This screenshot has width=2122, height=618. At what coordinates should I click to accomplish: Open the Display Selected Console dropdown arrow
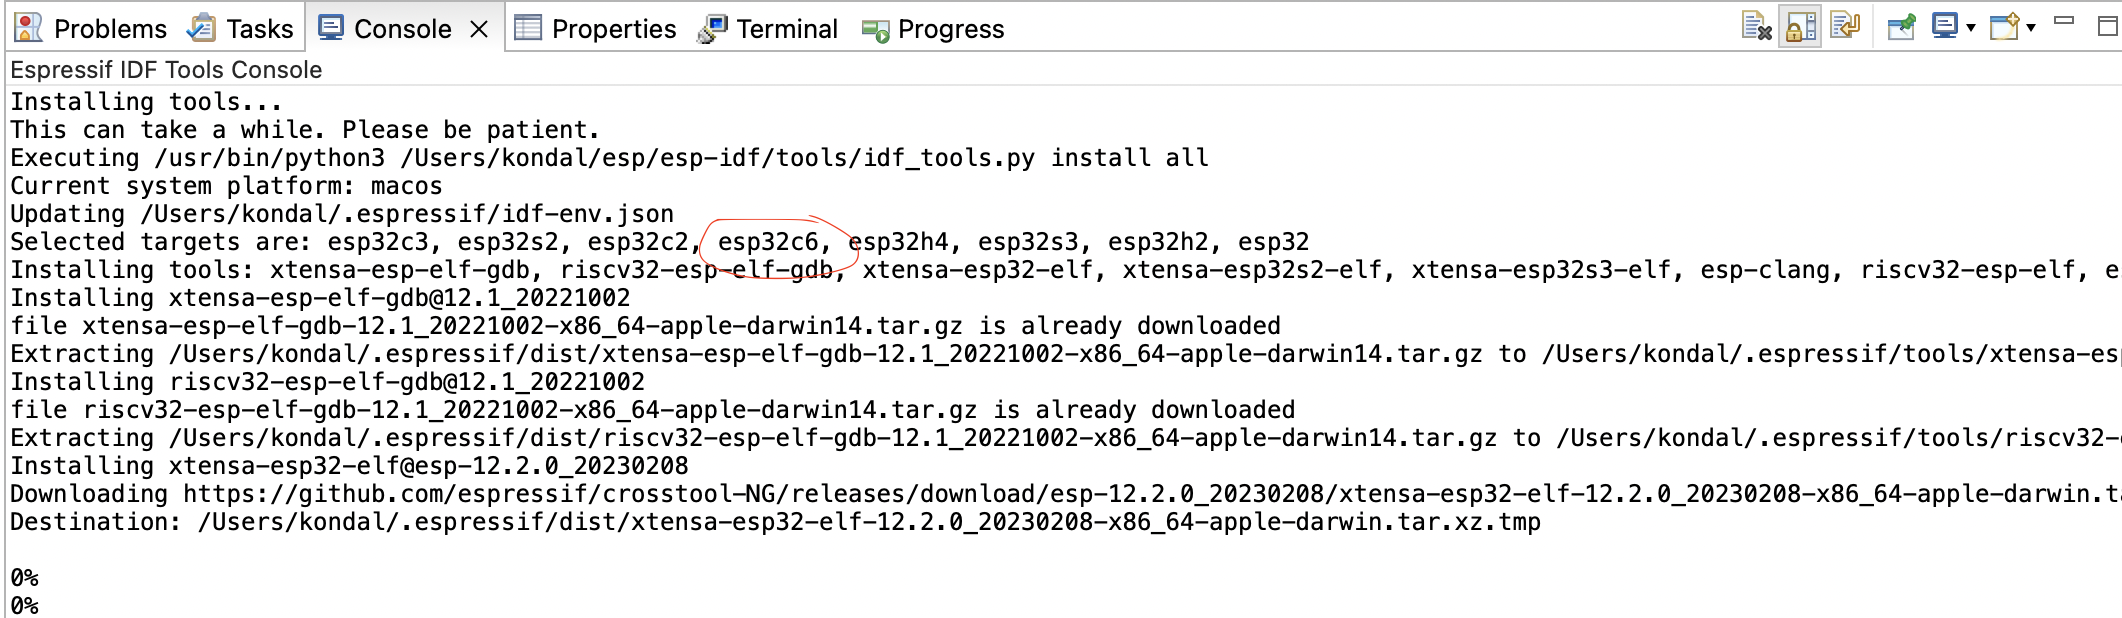[1972, 27]
